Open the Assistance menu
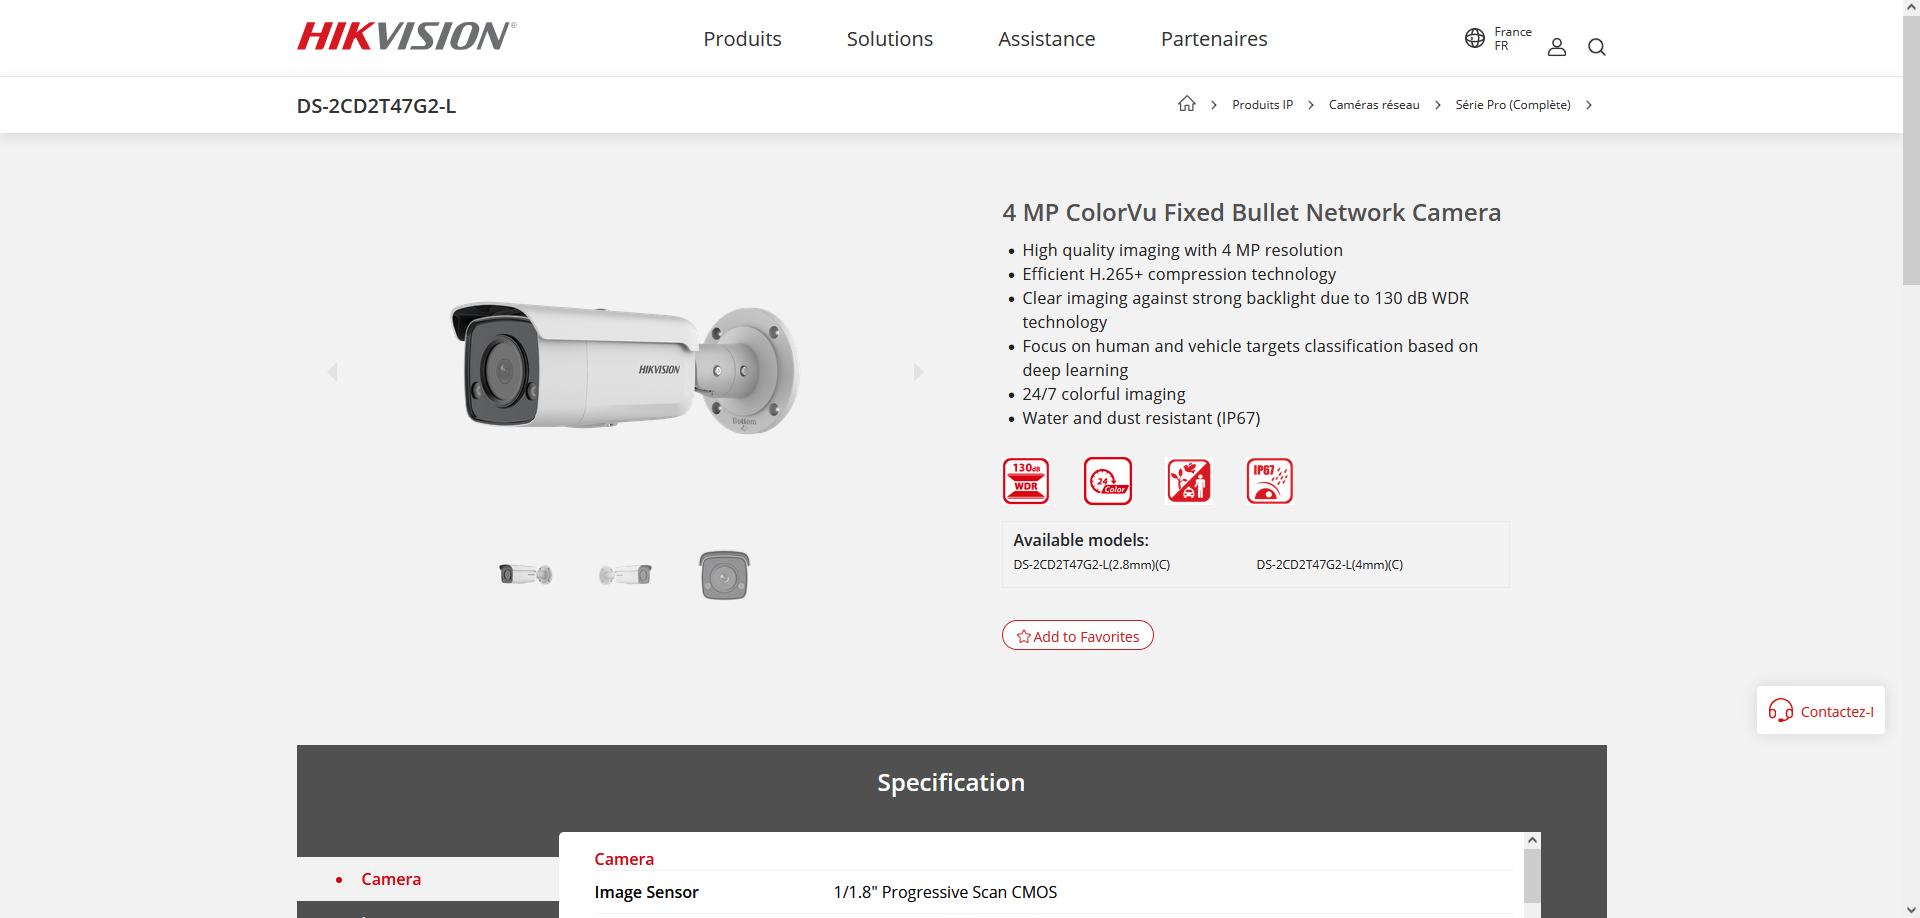This screenshot has height=918, width=1920. 1046,39
